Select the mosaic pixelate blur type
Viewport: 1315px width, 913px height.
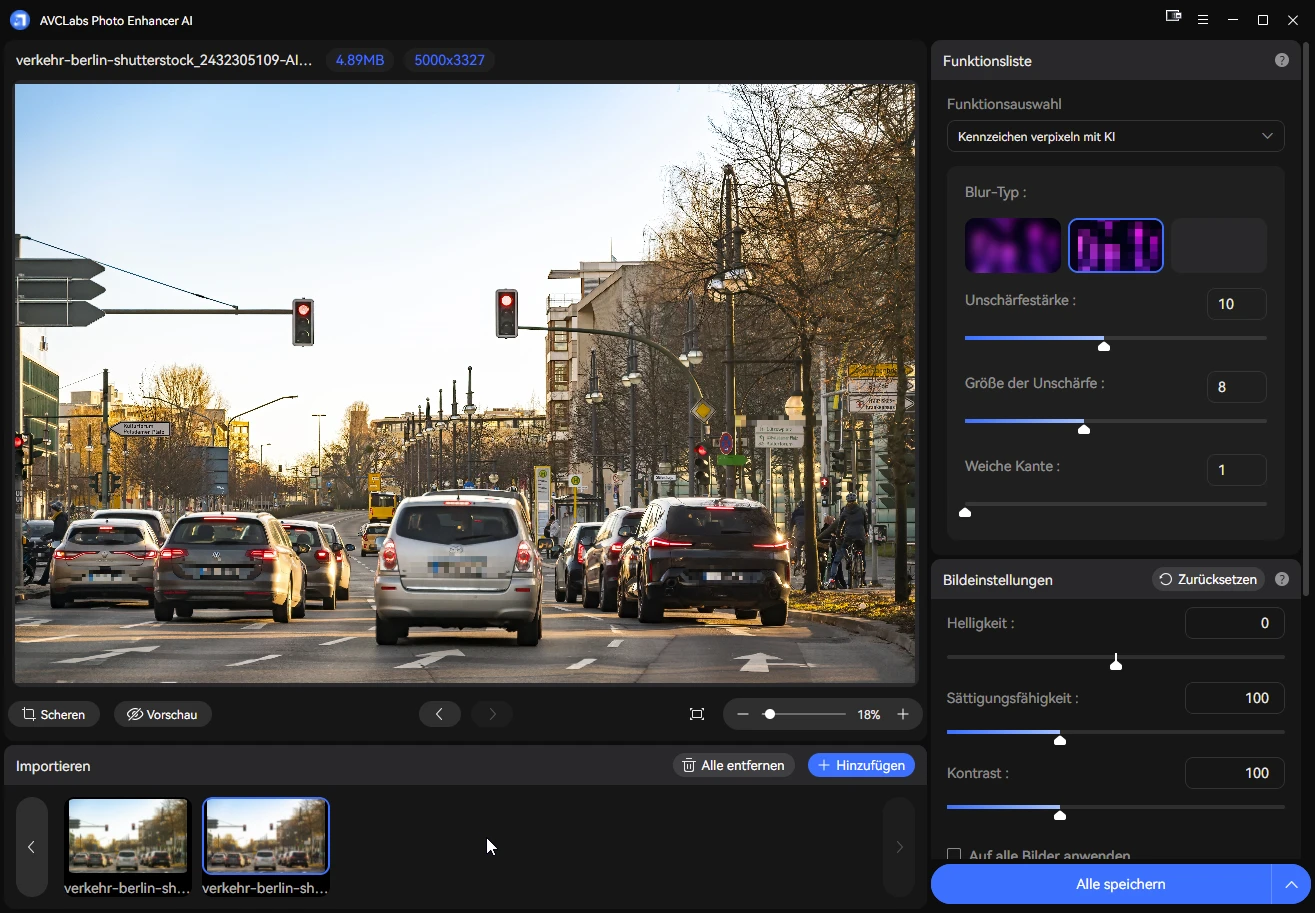pos(1115,246)
